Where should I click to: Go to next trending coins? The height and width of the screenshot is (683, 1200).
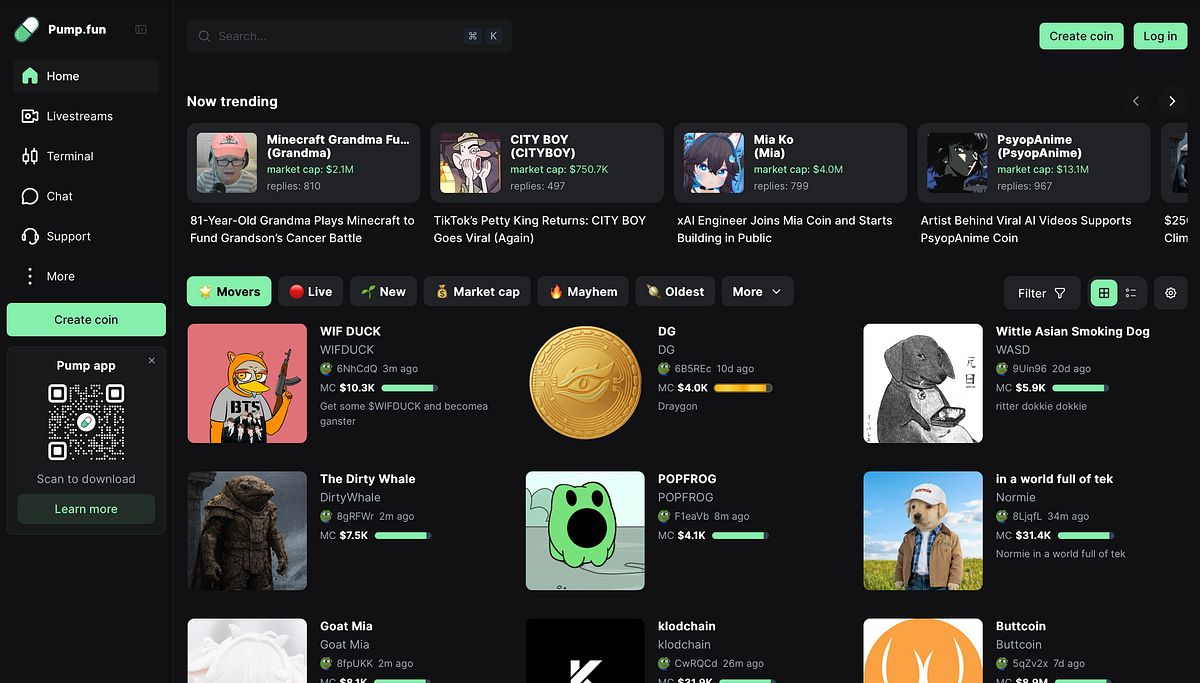pyautogui.click(x=1172, y=101)
